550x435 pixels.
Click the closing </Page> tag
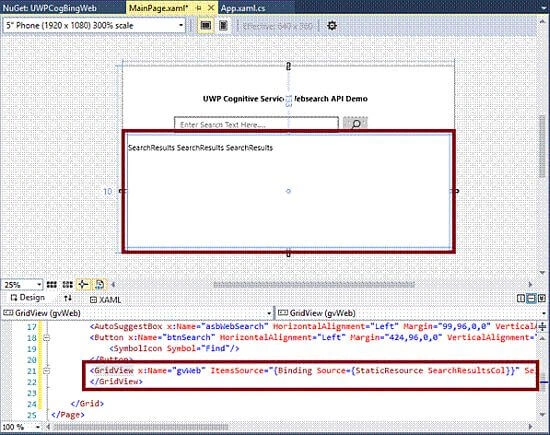(68, 415)
